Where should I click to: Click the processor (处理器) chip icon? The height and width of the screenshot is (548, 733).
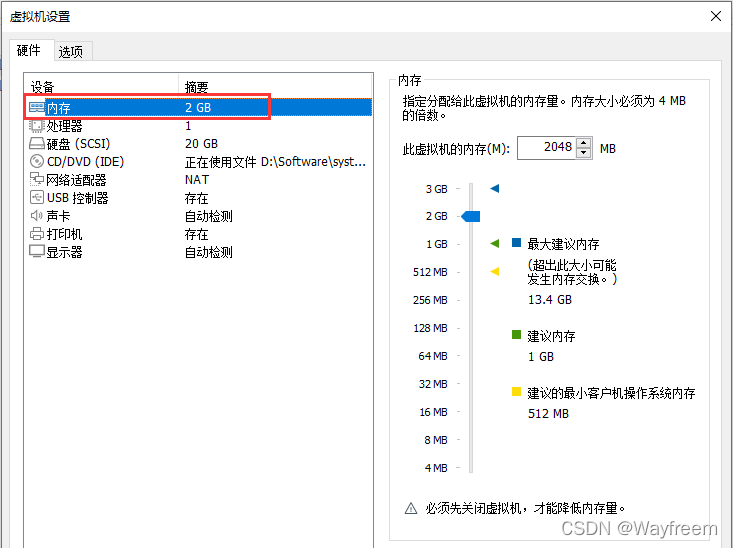[36, 125]
